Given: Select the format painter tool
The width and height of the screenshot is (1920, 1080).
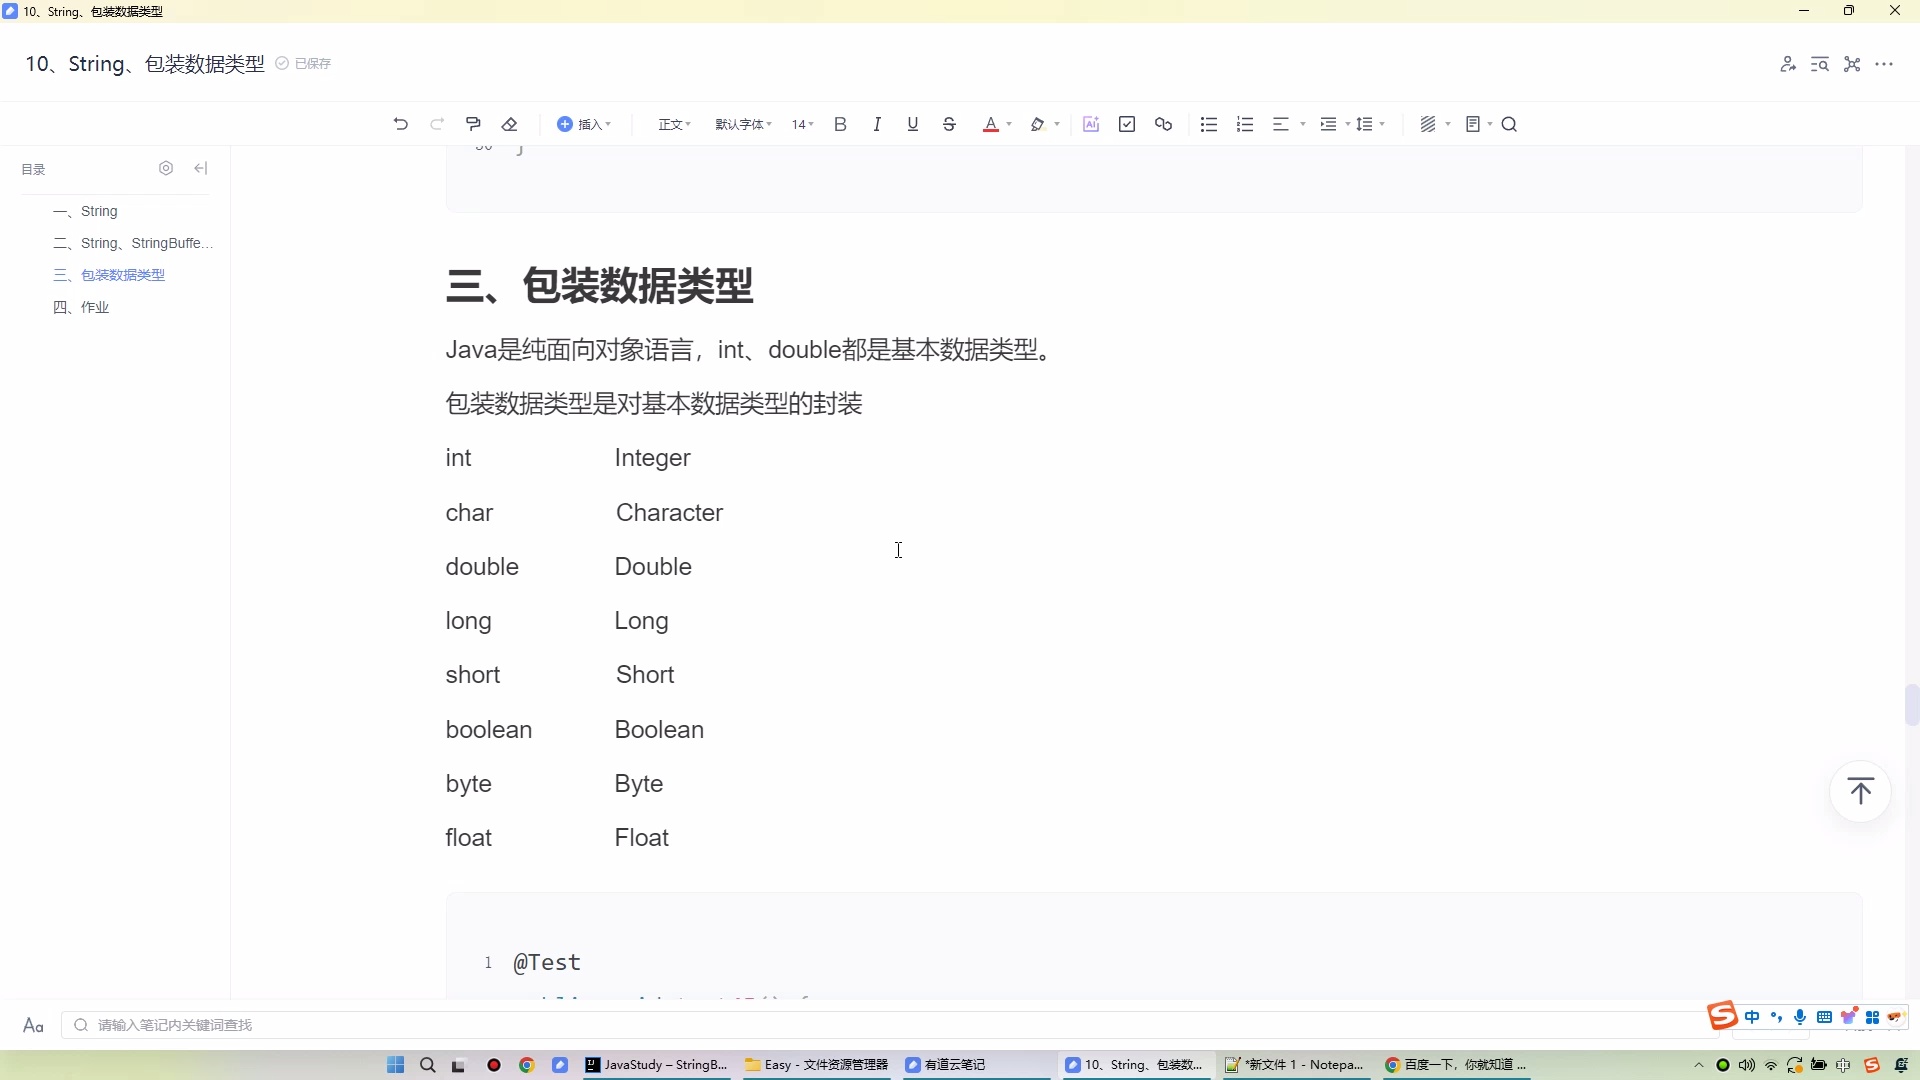Looking at the screenshot, I should [x=473, y=123].
